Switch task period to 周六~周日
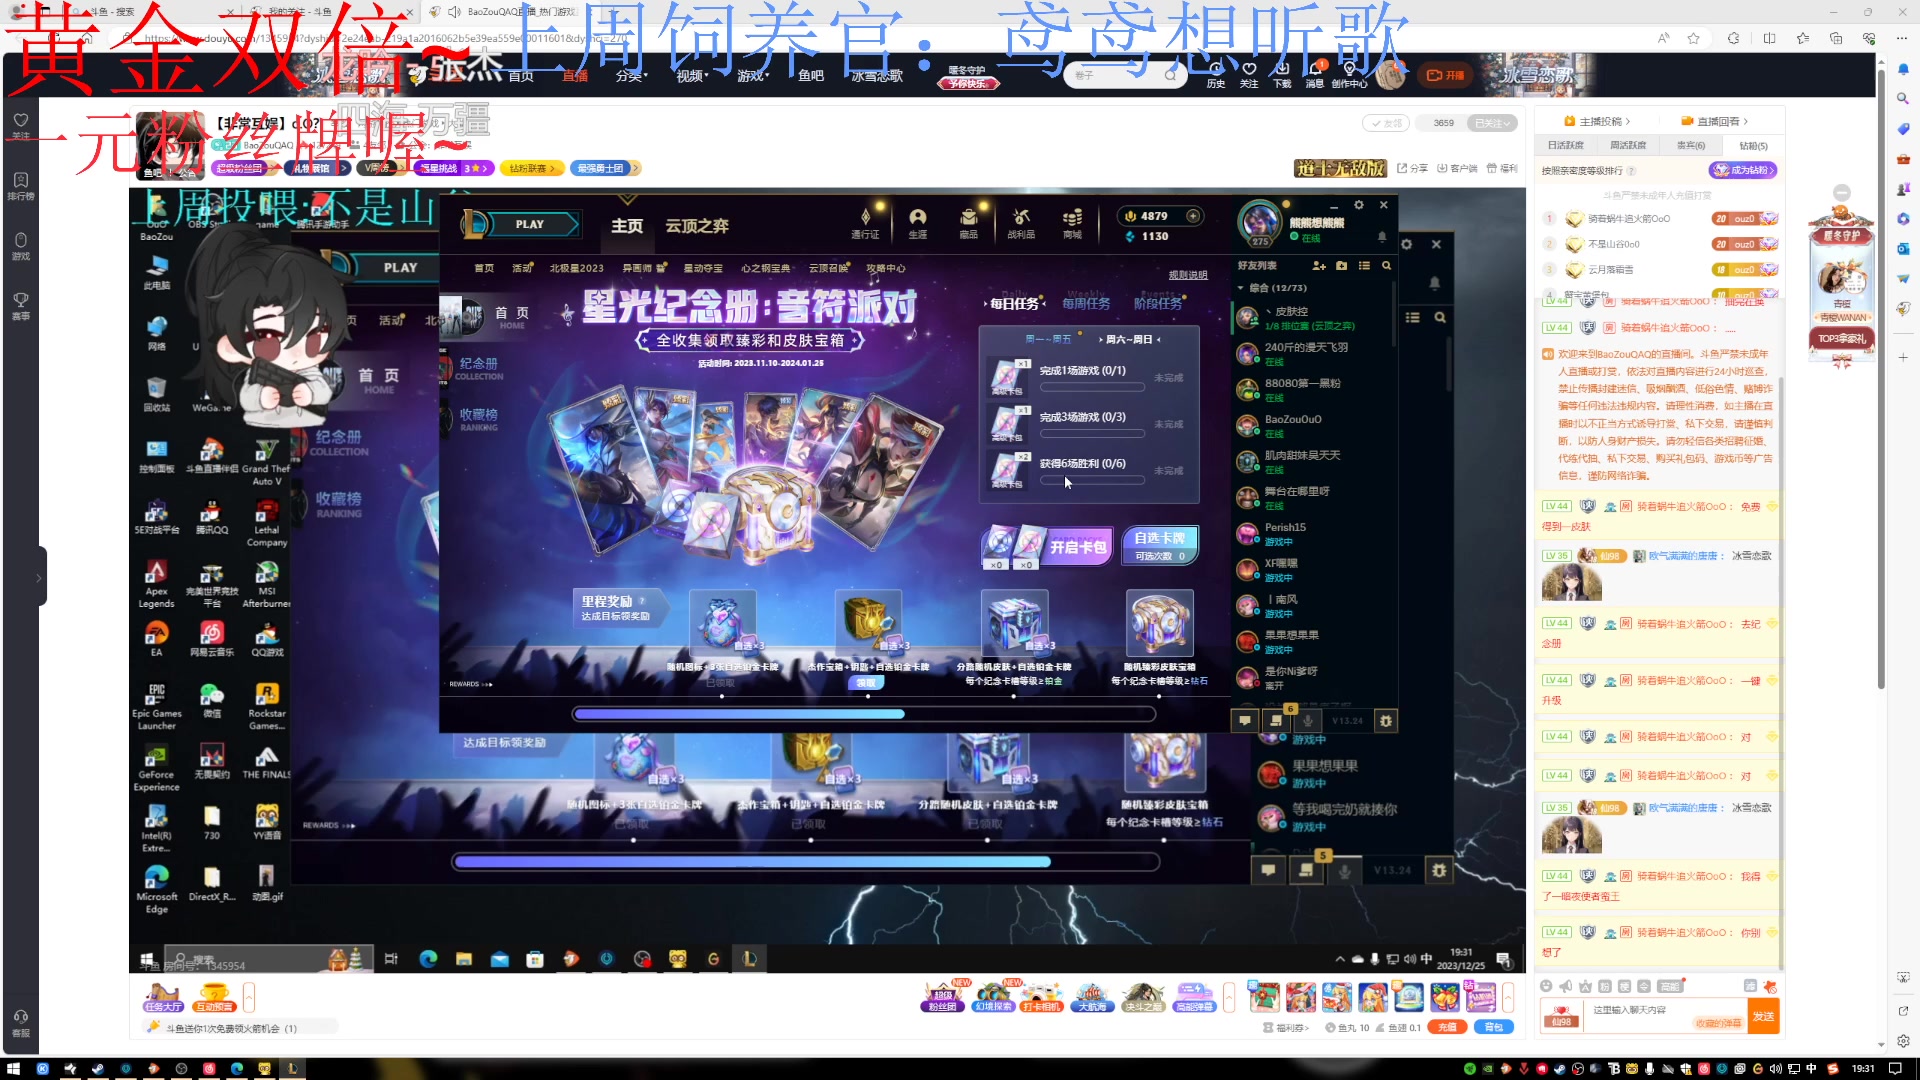Image resolution: width=1920 pixels, height=1080 pixels. 1130,339
